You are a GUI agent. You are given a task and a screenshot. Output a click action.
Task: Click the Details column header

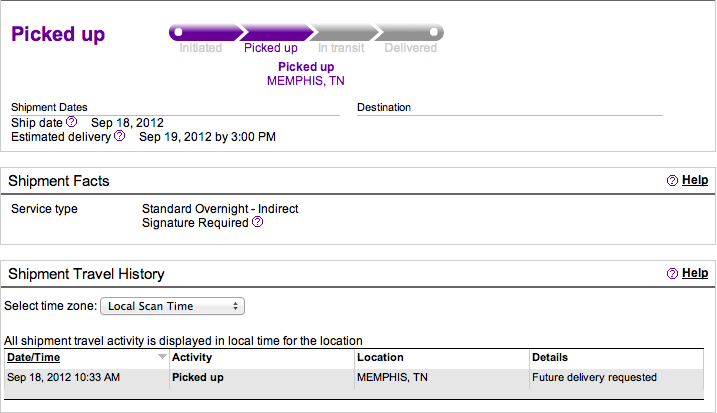[x=550, y=357]
